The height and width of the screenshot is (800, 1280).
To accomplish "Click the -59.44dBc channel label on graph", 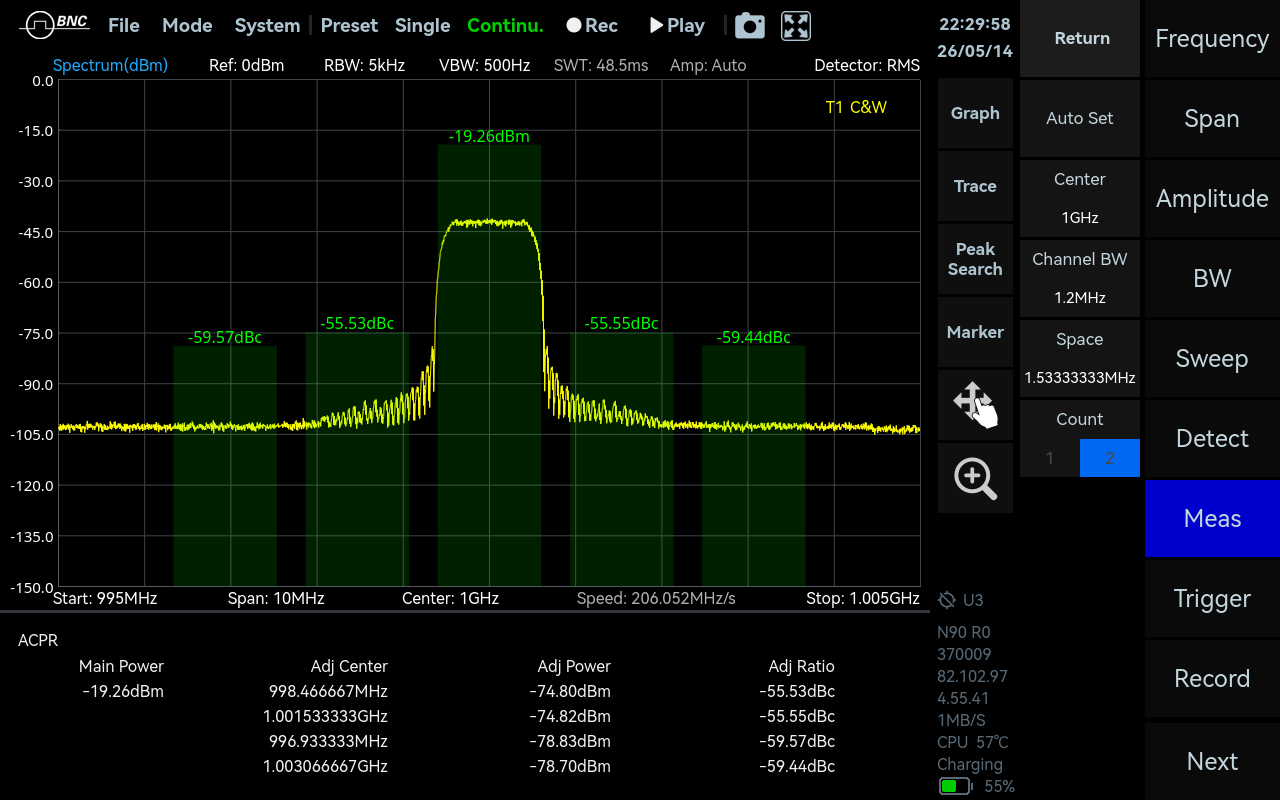I will pos(754,337).
